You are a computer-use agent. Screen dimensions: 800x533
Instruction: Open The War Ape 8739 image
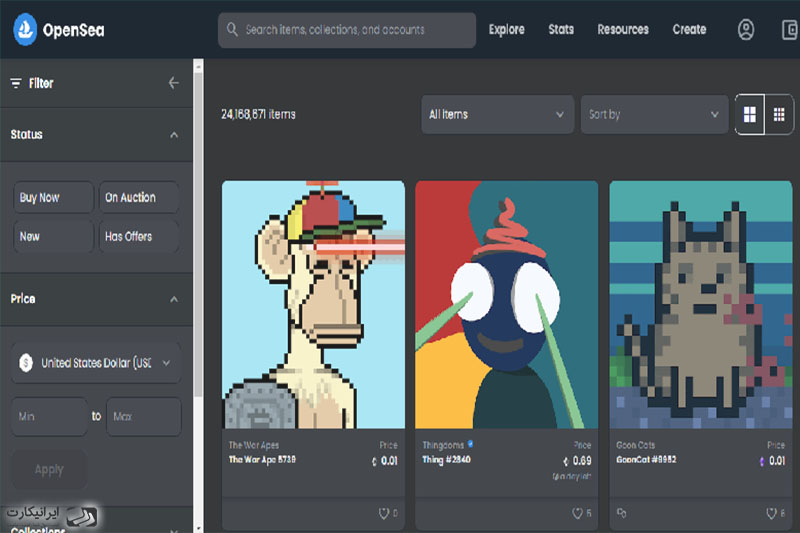point(313,304)
